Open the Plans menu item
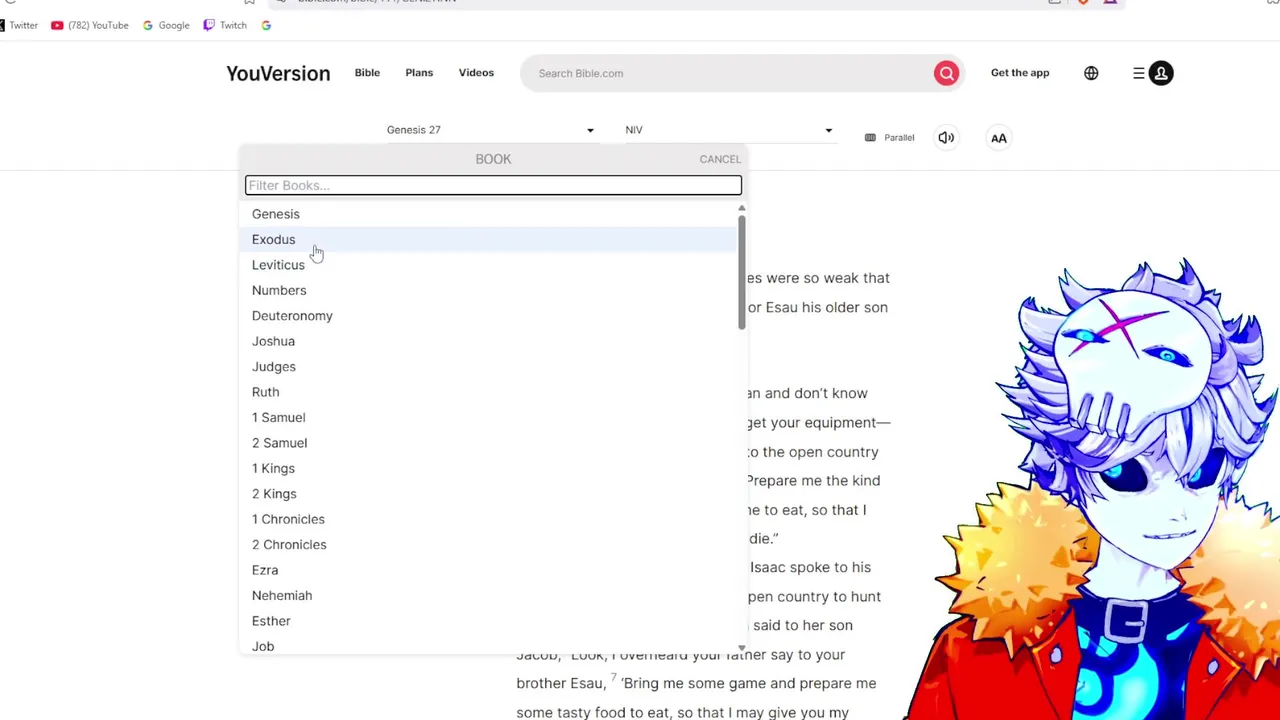Viewport: 1280px width, 720px height. click(419, 73)
